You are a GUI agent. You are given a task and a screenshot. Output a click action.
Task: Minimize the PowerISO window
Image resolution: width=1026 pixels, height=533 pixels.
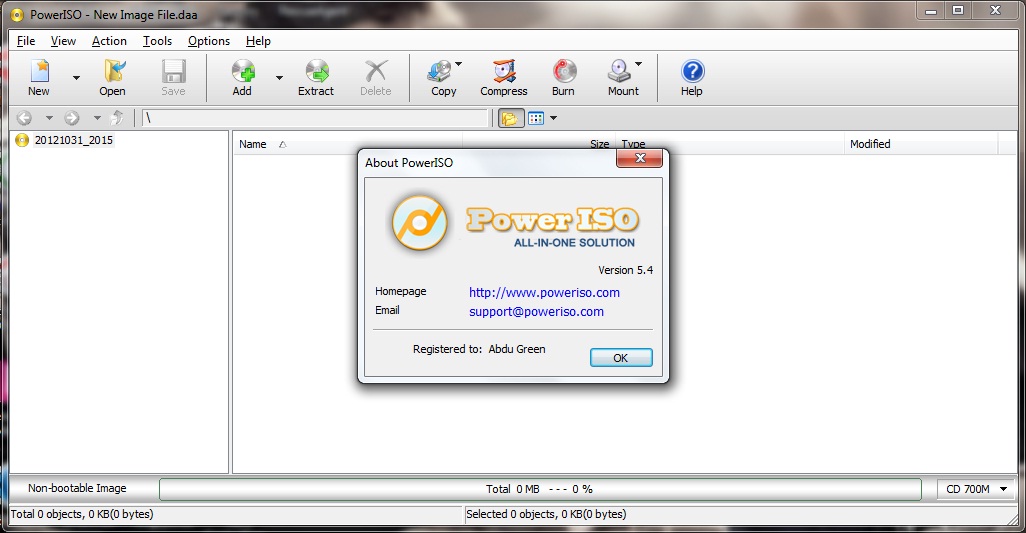tap(931, 11)
